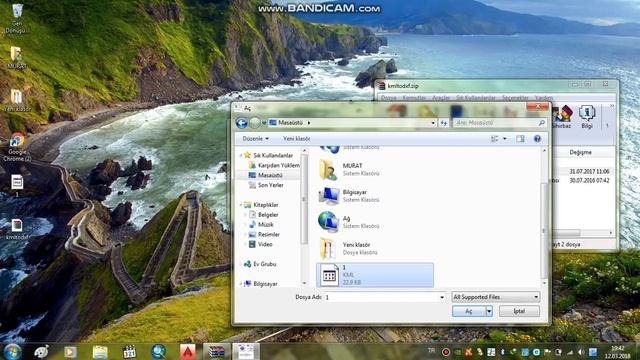
Task: Expand the Bilgisayar tree node arrow
Action: (x=240, y=284)
